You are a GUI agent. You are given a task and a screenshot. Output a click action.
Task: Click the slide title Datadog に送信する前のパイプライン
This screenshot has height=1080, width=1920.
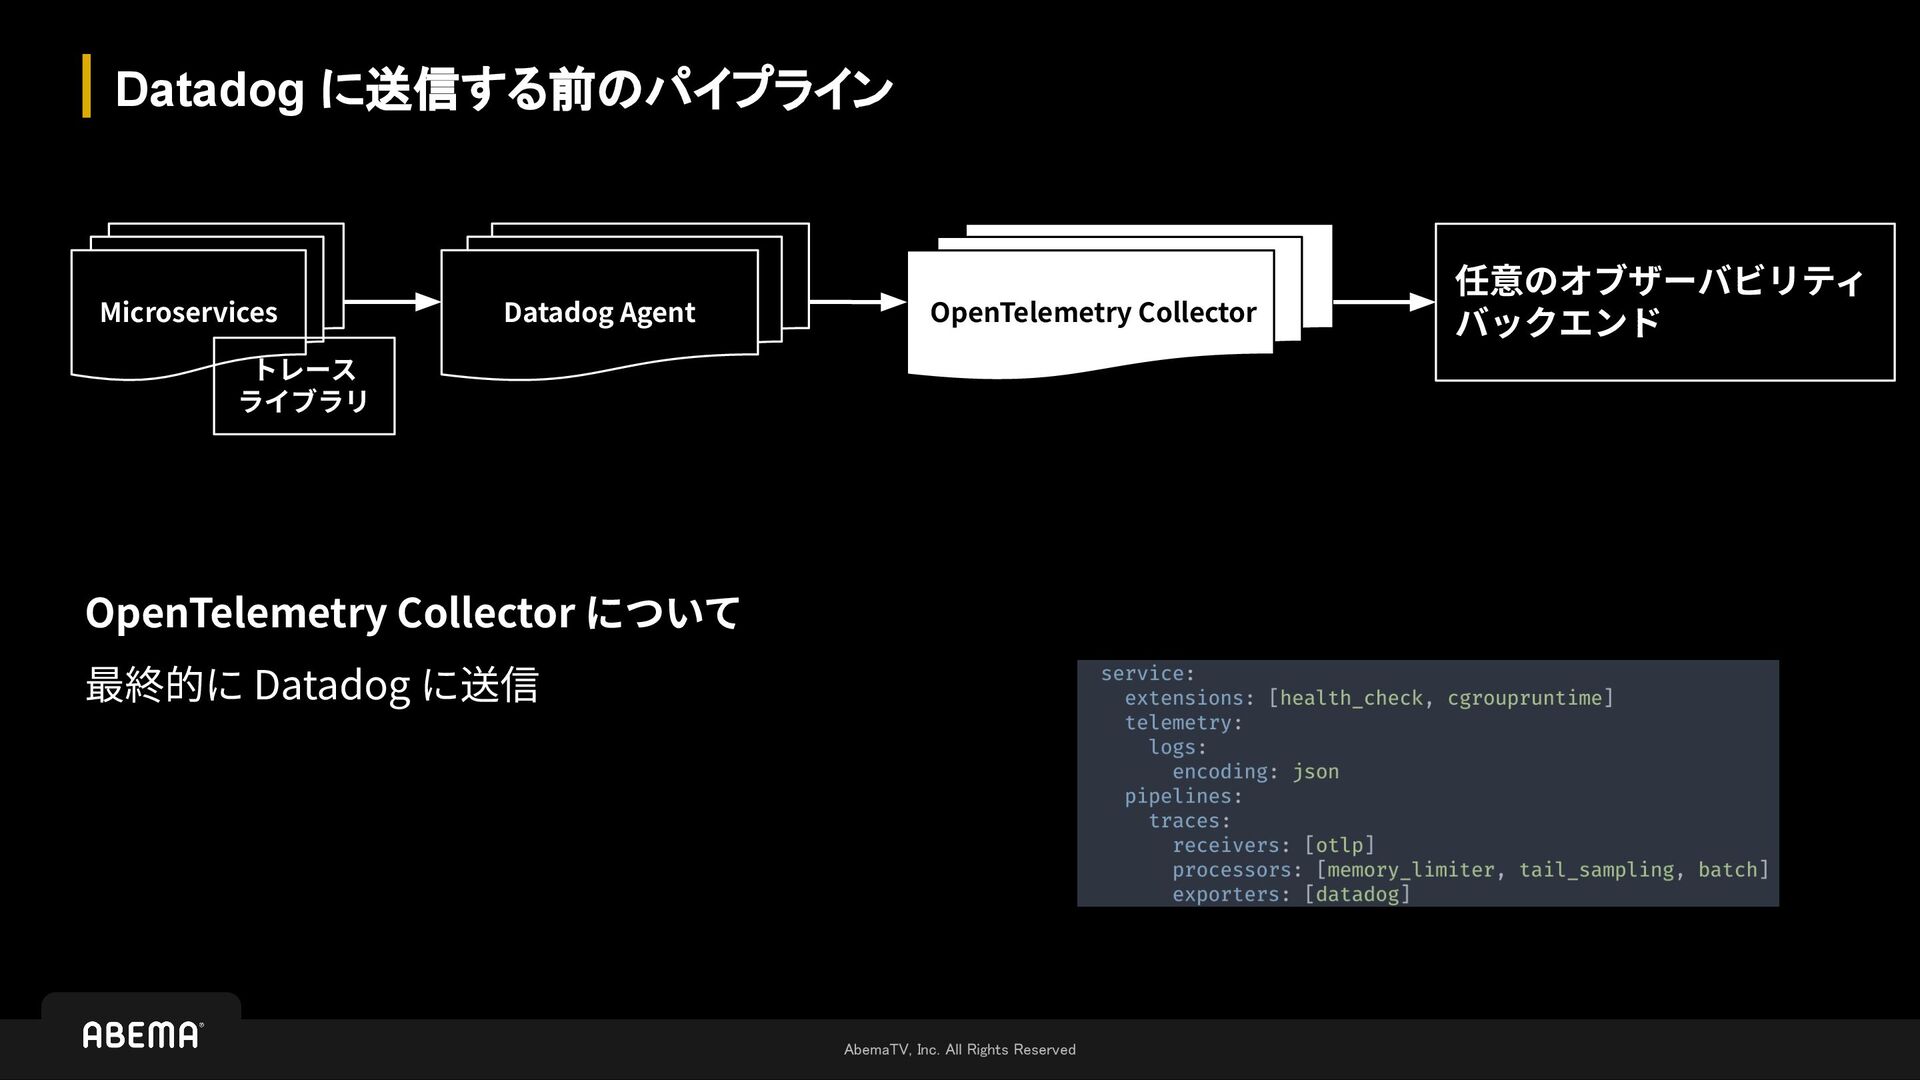click(503, 89)
